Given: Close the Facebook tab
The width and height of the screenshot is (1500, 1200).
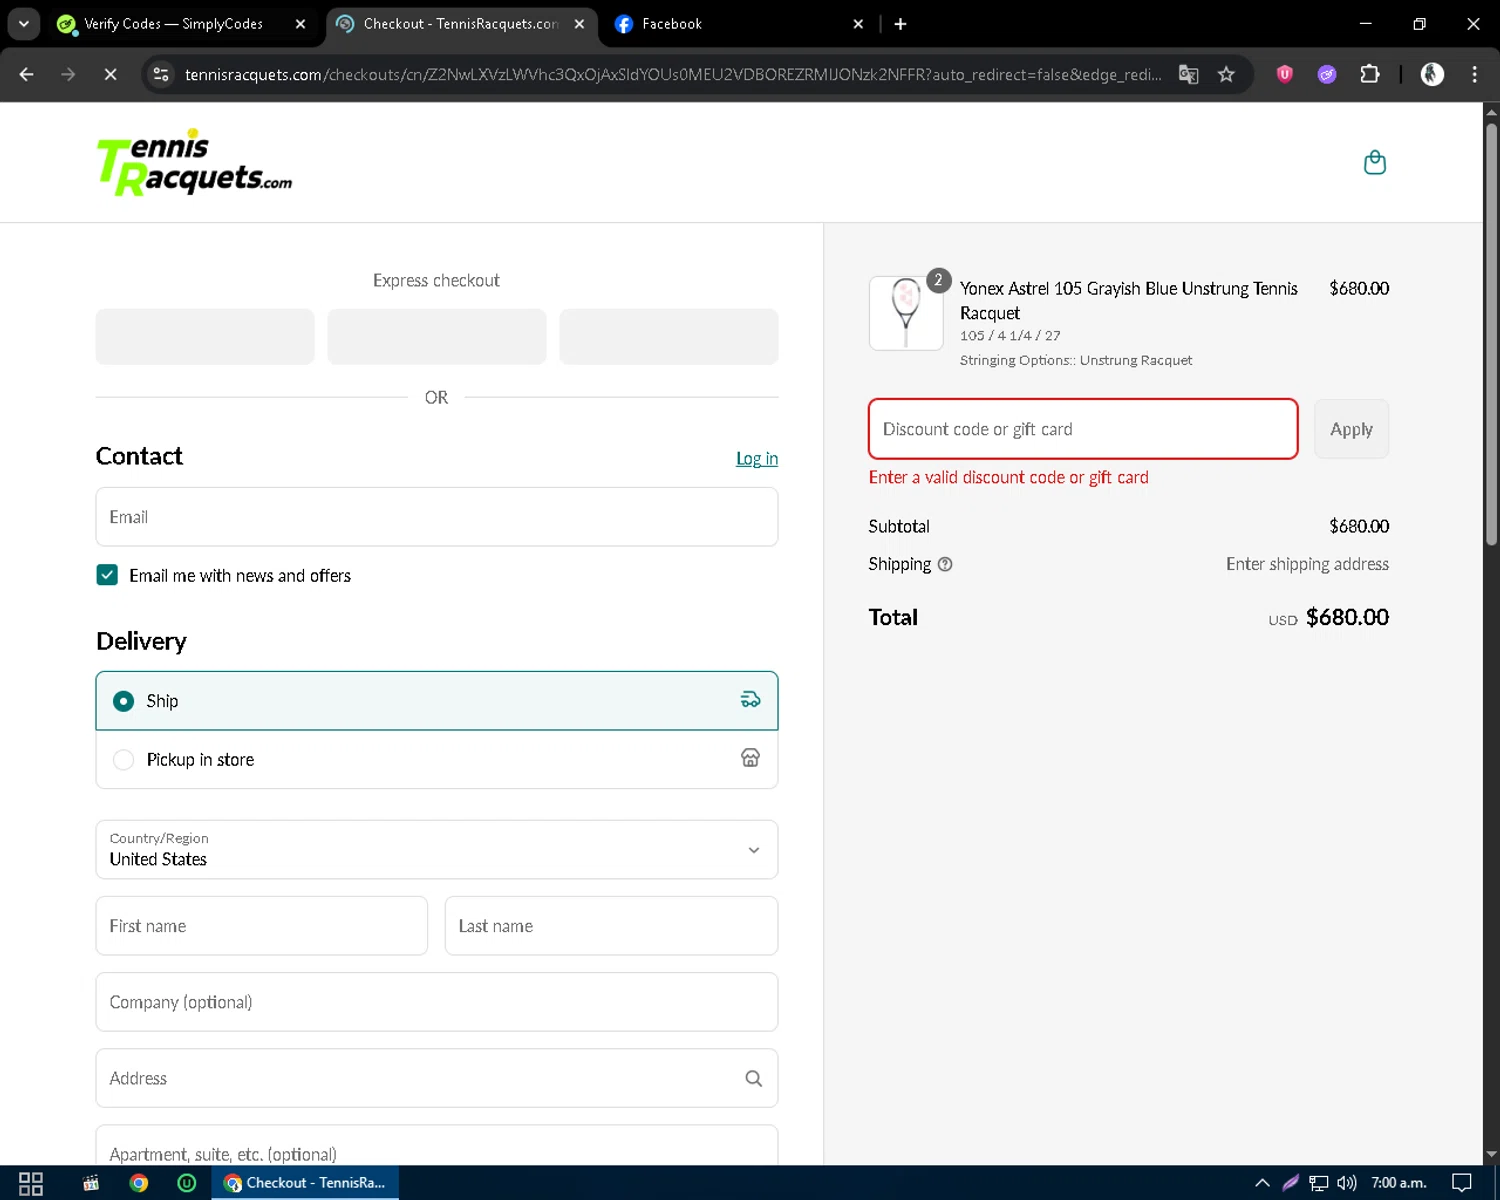Looking at the screenshot, I should click(858, 24).
